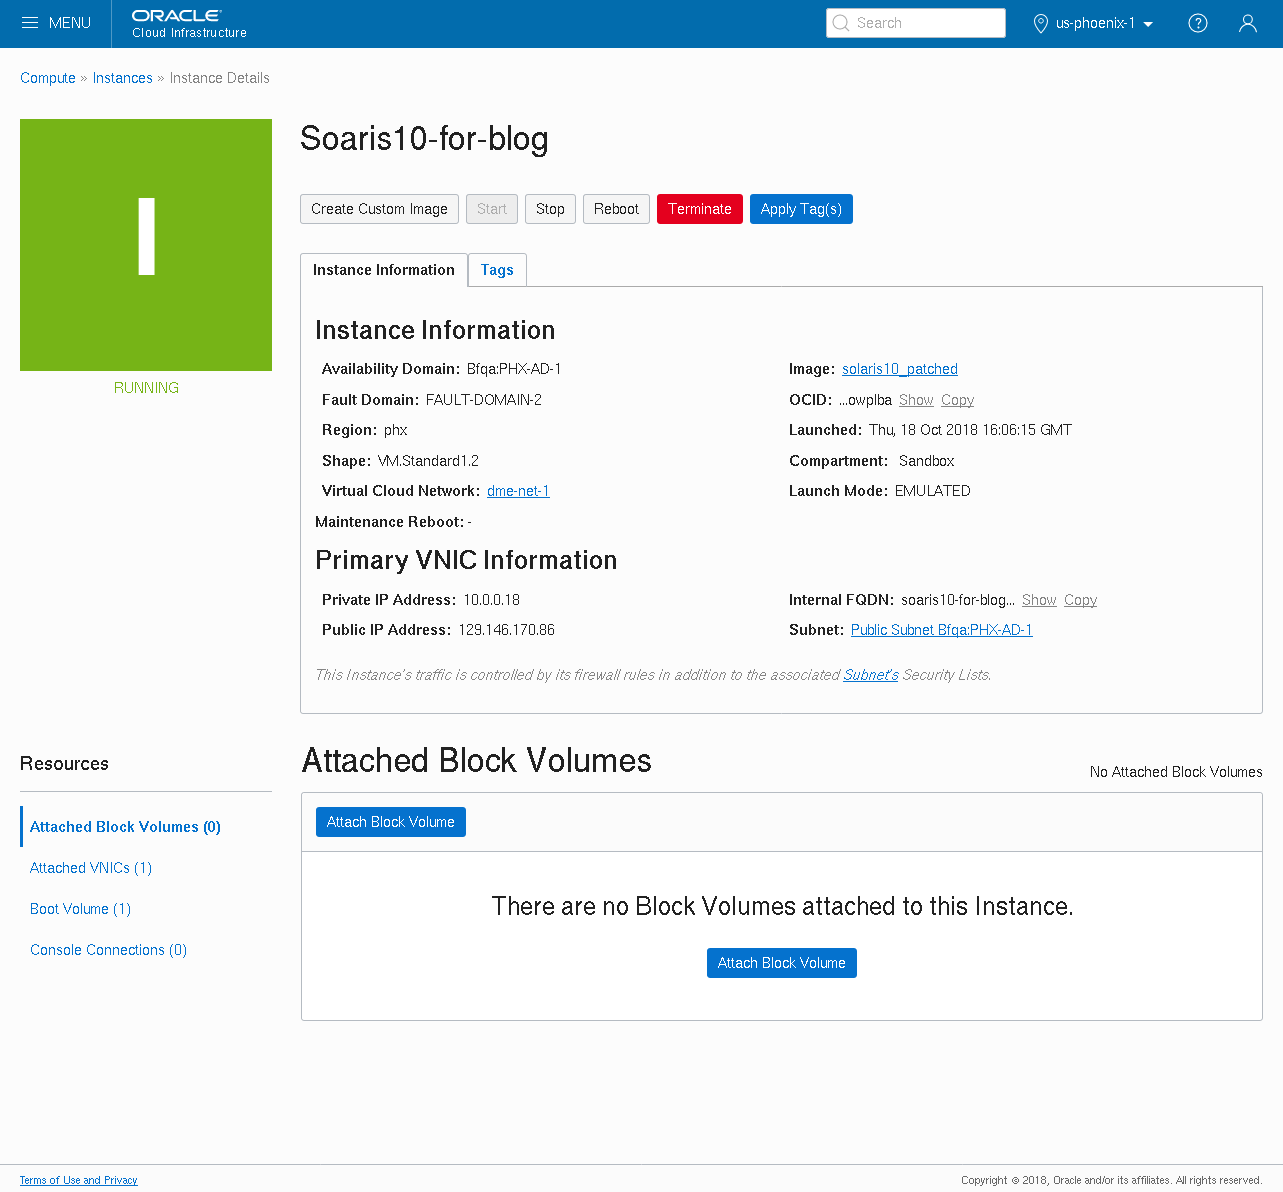
Task: Click the RUNNING status label
Action: click(x=146, y=388)
